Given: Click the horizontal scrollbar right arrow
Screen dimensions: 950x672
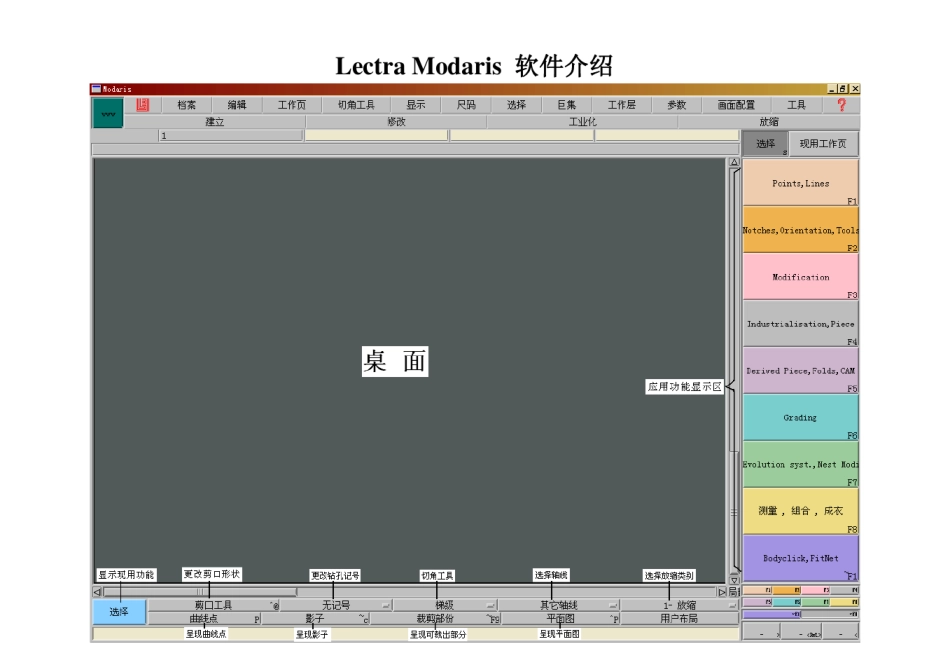Looking at the screenshot, I should 722,591.
